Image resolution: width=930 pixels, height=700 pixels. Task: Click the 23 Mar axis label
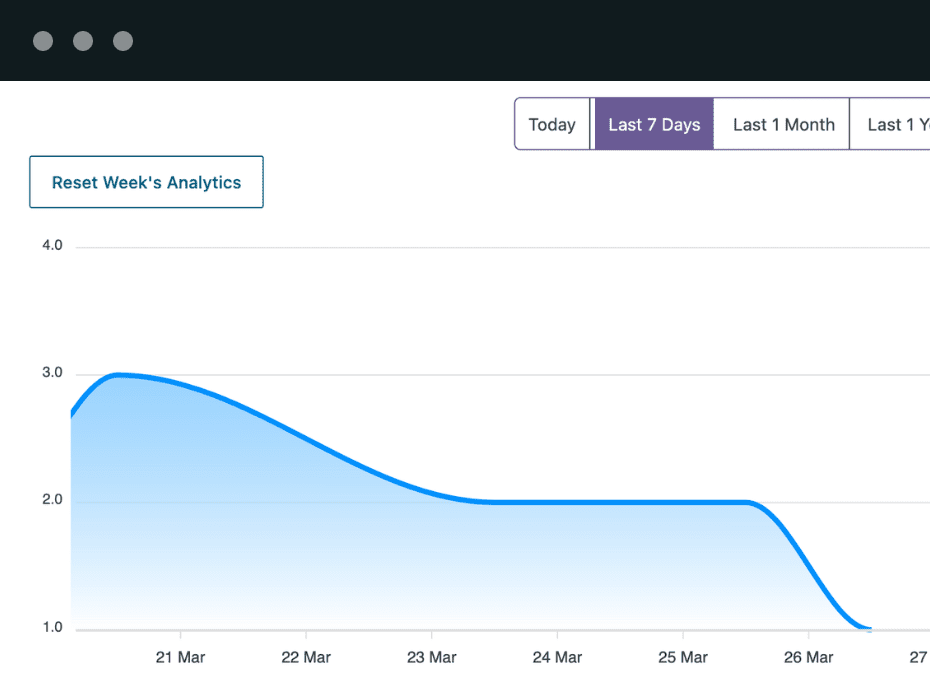tap(431, 658)
